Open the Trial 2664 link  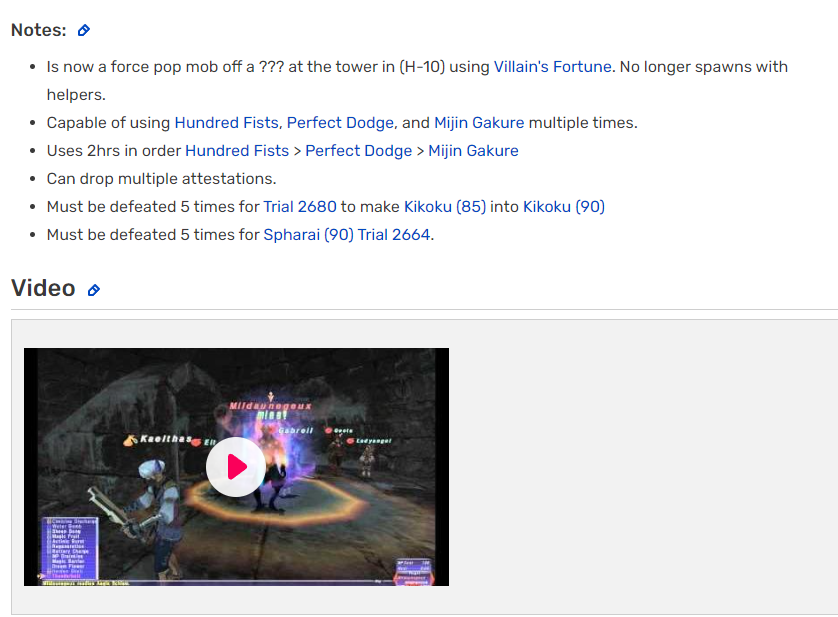pos(394,235)
